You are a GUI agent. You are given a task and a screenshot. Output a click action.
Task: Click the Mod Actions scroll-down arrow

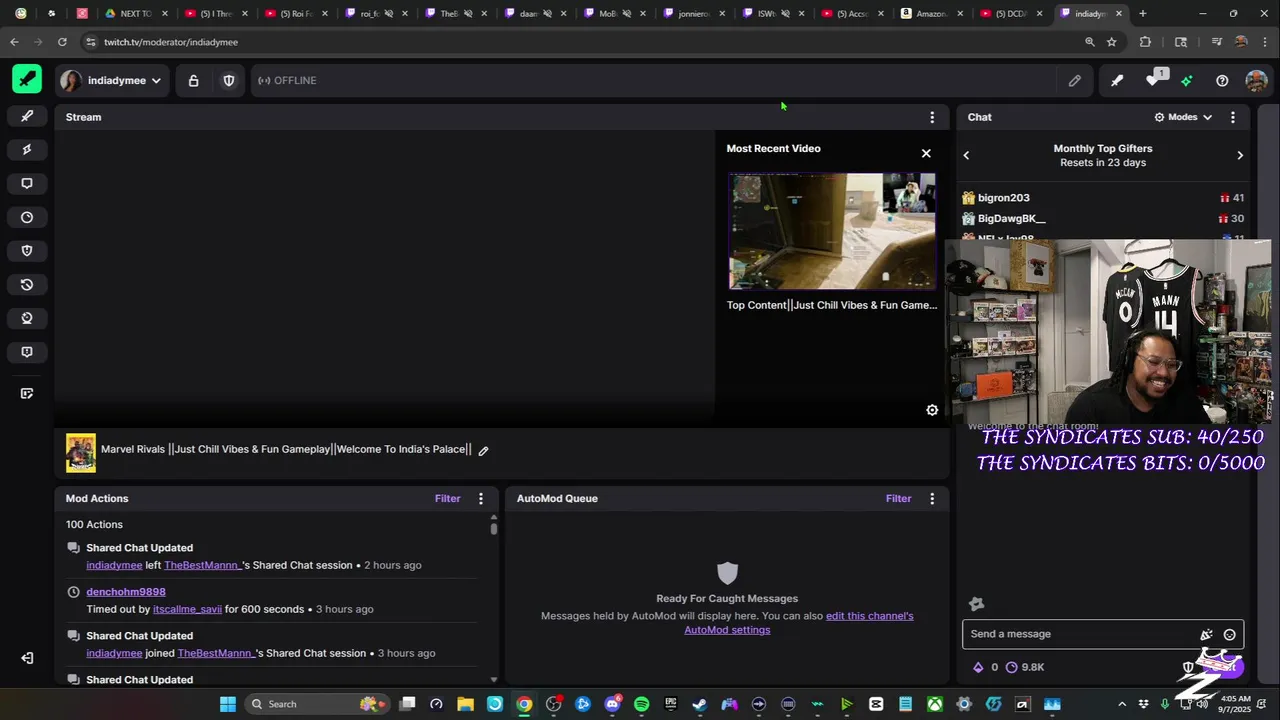(x=494, y=679)
